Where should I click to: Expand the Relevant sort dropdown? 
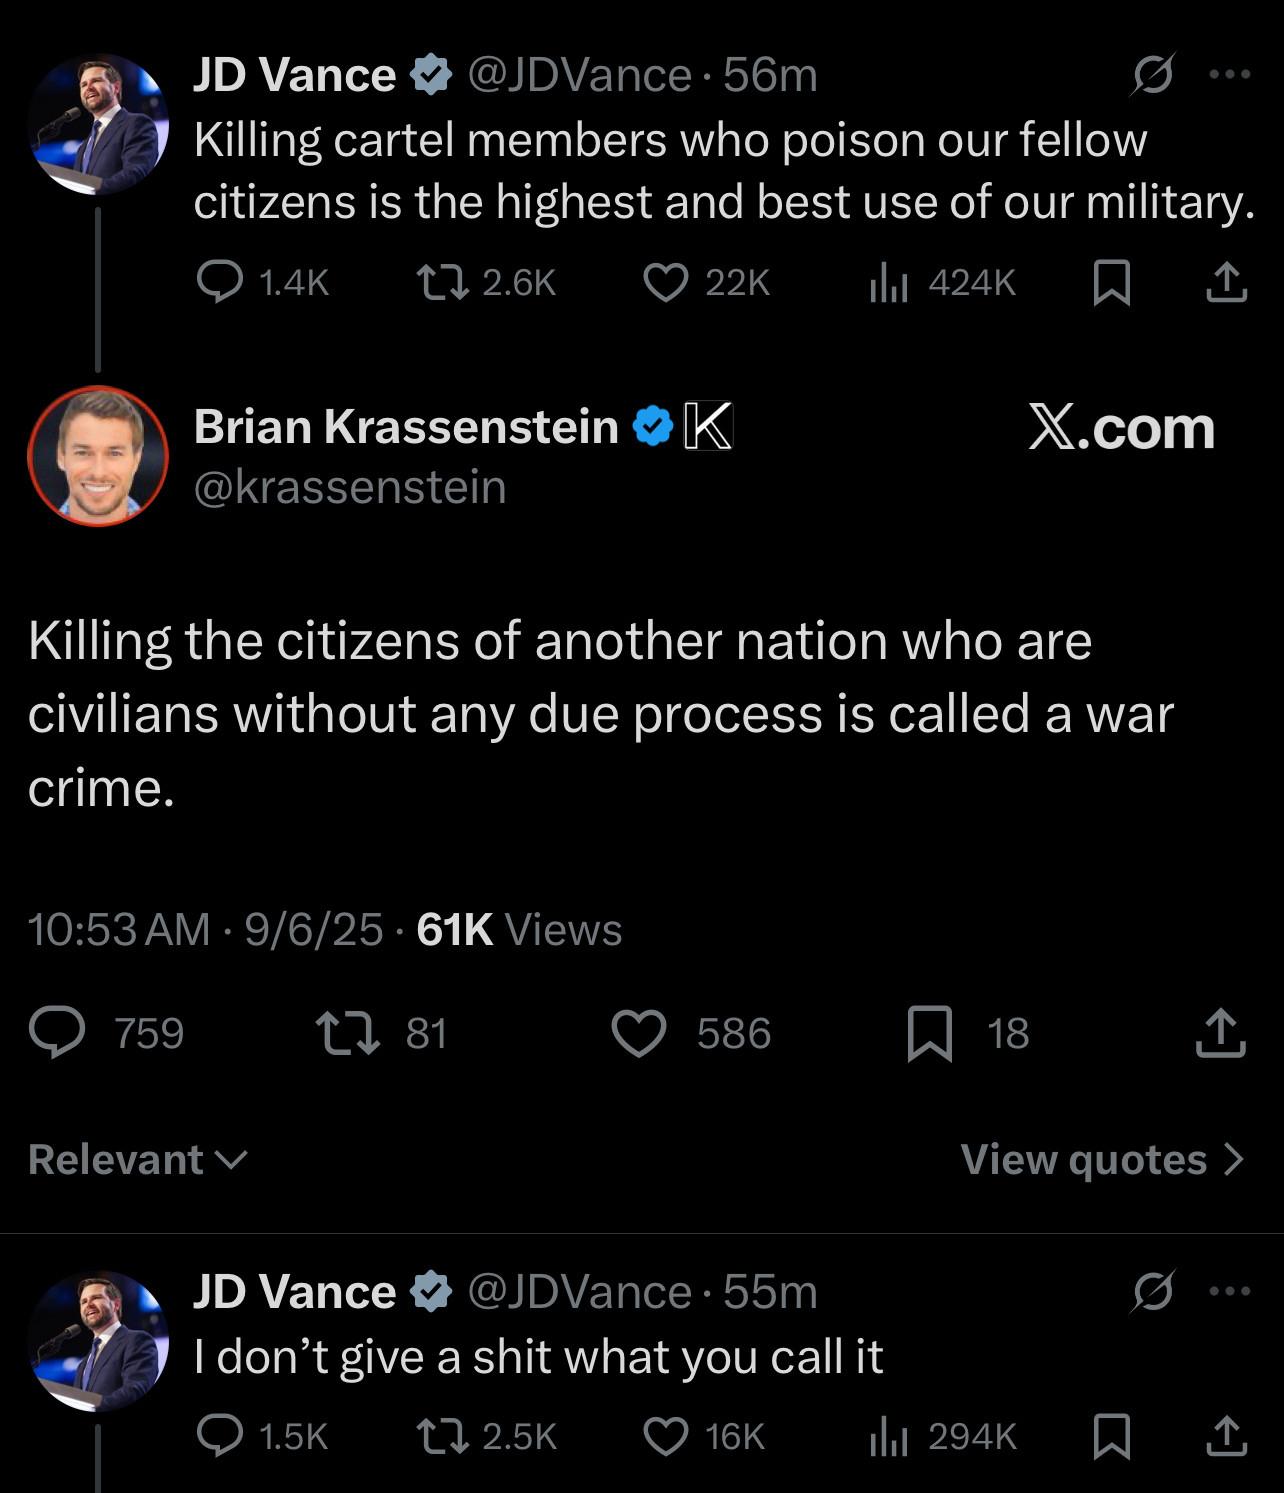[x=138, y=1160]
